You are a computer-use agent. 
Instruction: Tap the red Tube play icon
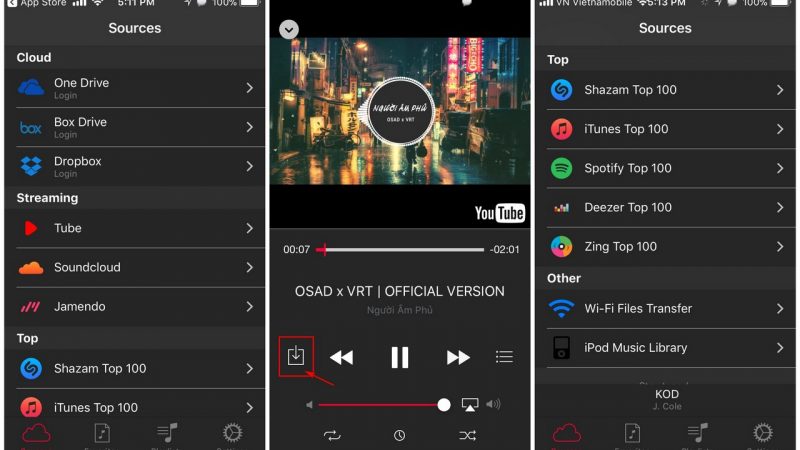point(31,228)
